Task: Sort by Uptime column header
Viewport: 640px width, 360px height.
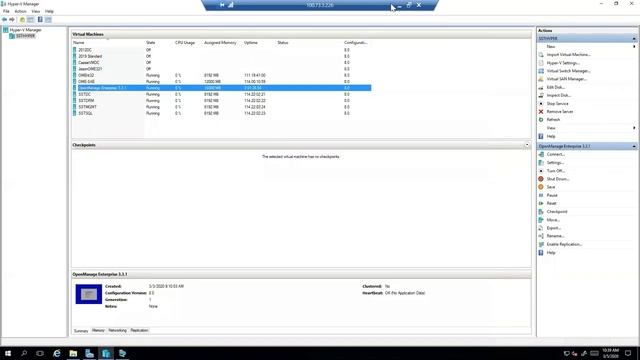Action: [x=251, y=42]
